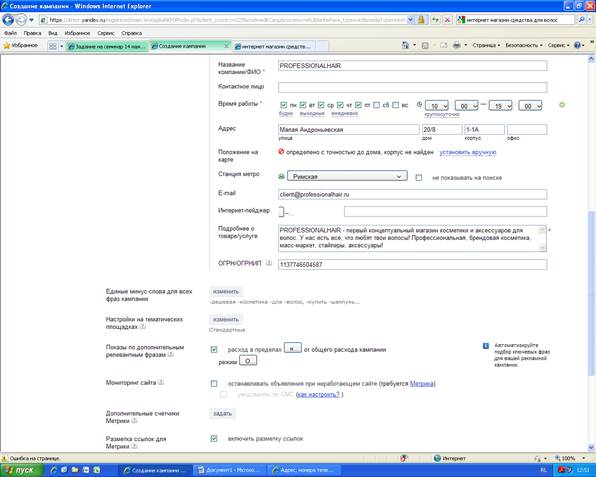596x477 pixels.
Task: Open end hour dropdown showing 19
Action: tap(501, 106)
